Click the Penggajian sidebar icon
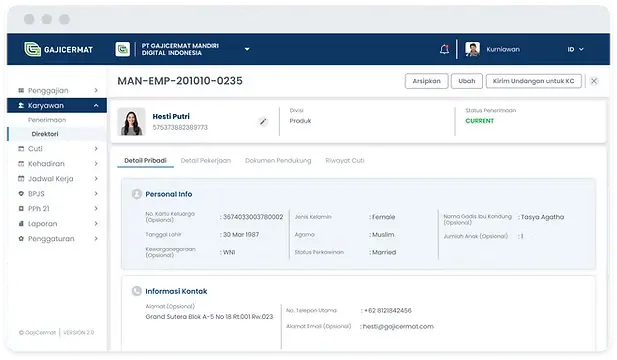The width and height of the screenshot is (617, 360). pyautogui.click(x=21, y=90)
